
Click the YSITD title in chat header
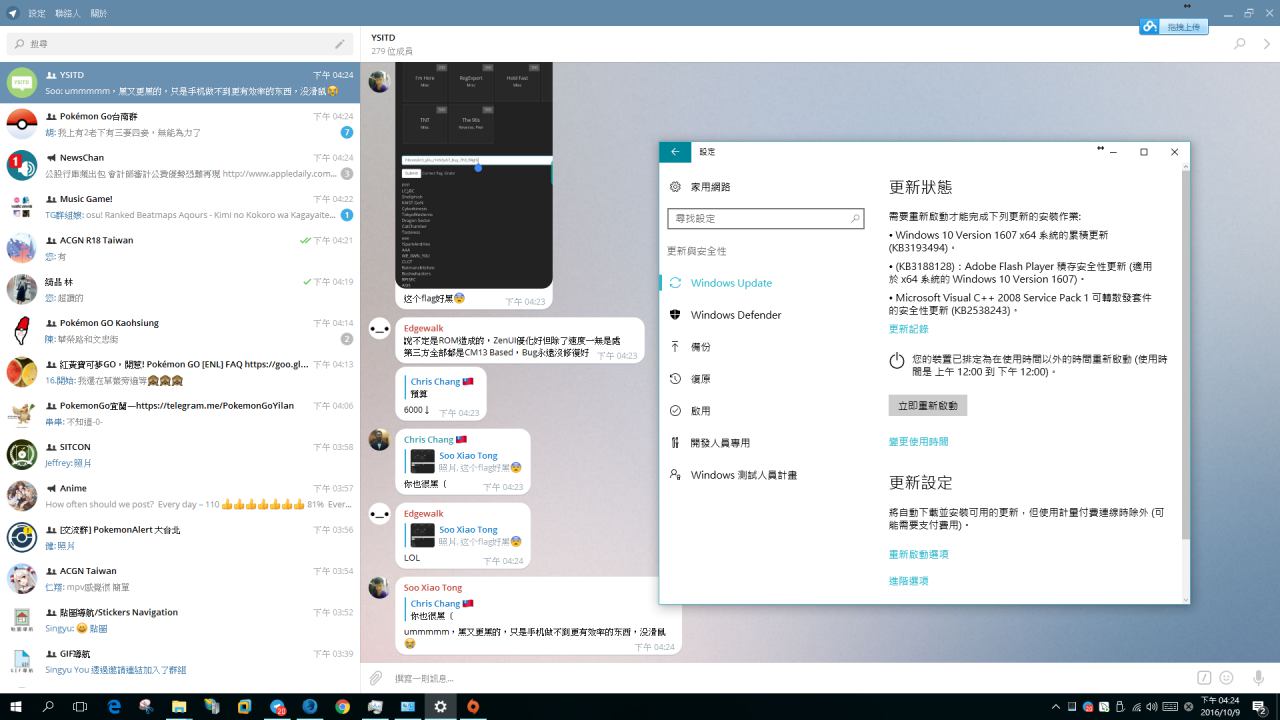(x=381, y=38)
